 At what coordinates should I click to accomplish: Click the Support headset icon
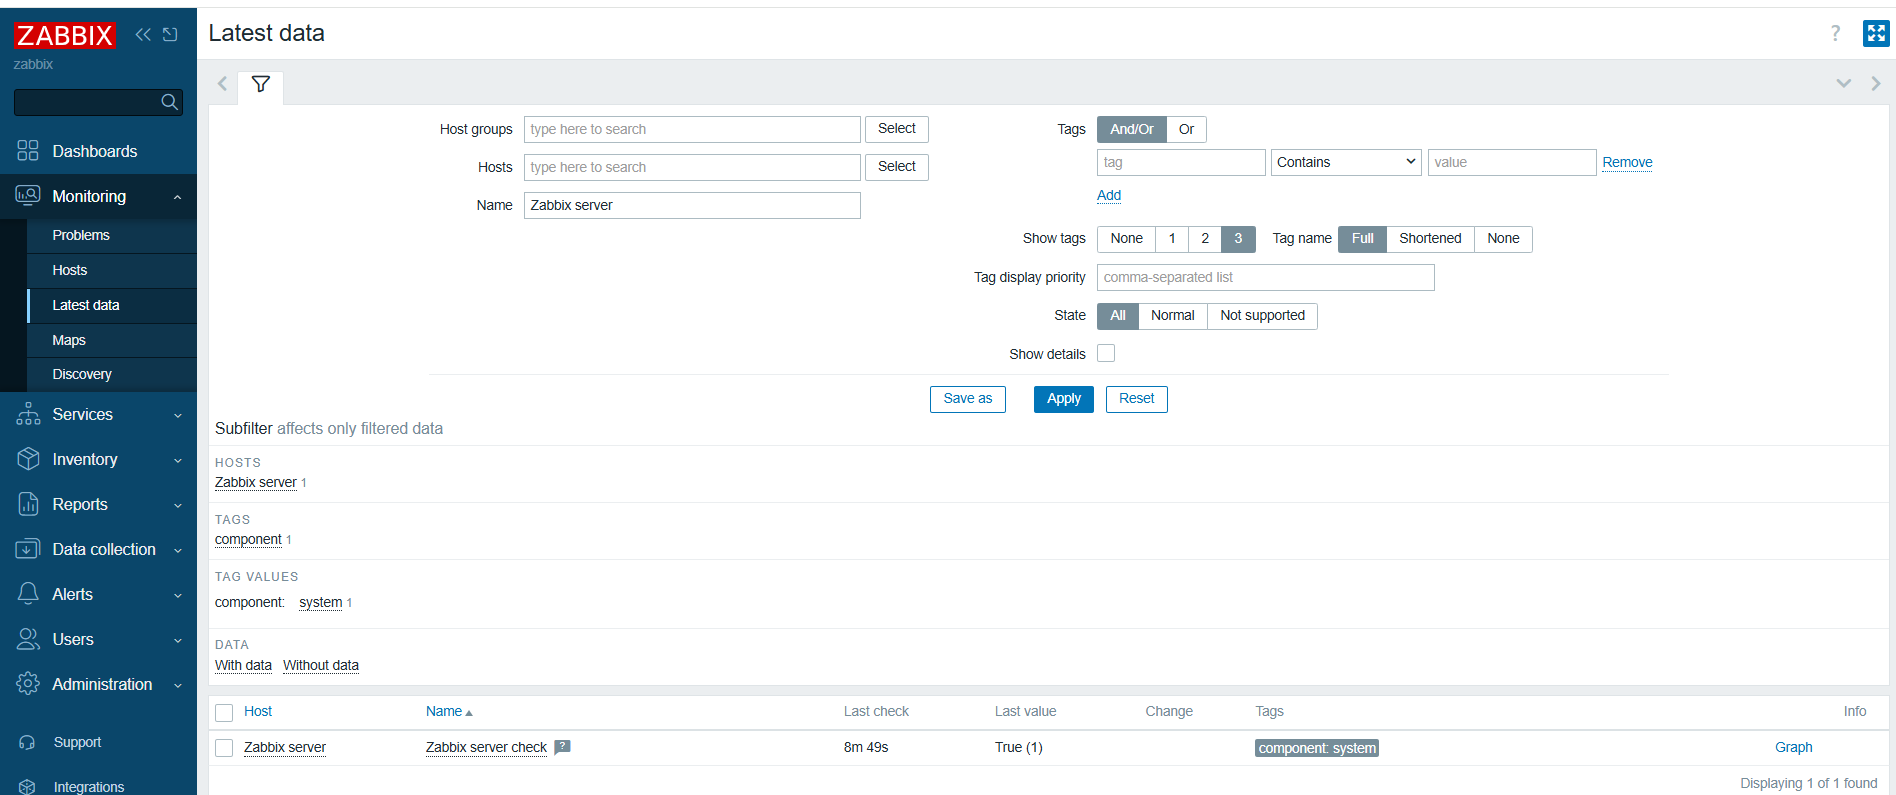pyautogui.click(x=27, y=742)
